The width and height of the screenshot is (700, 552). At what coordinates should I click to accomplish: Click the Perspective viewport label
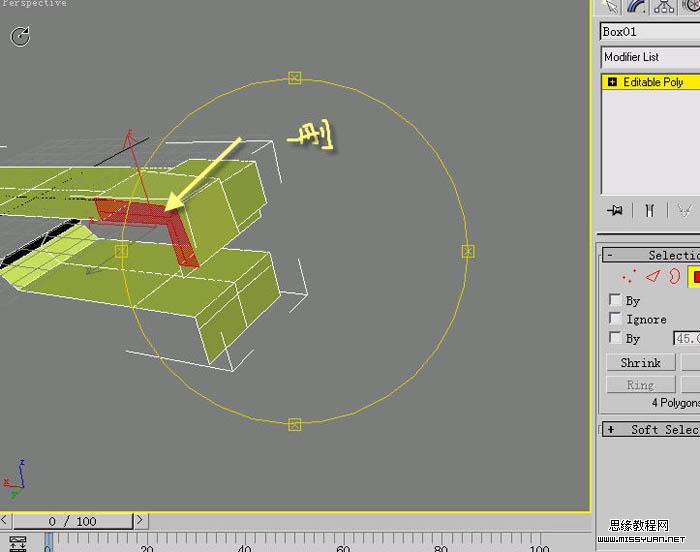click(33, 4)
